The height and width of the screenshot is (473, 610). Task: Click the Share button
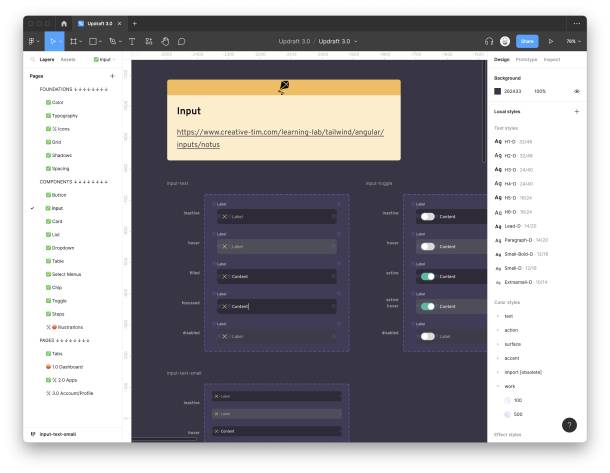[527, 41]
